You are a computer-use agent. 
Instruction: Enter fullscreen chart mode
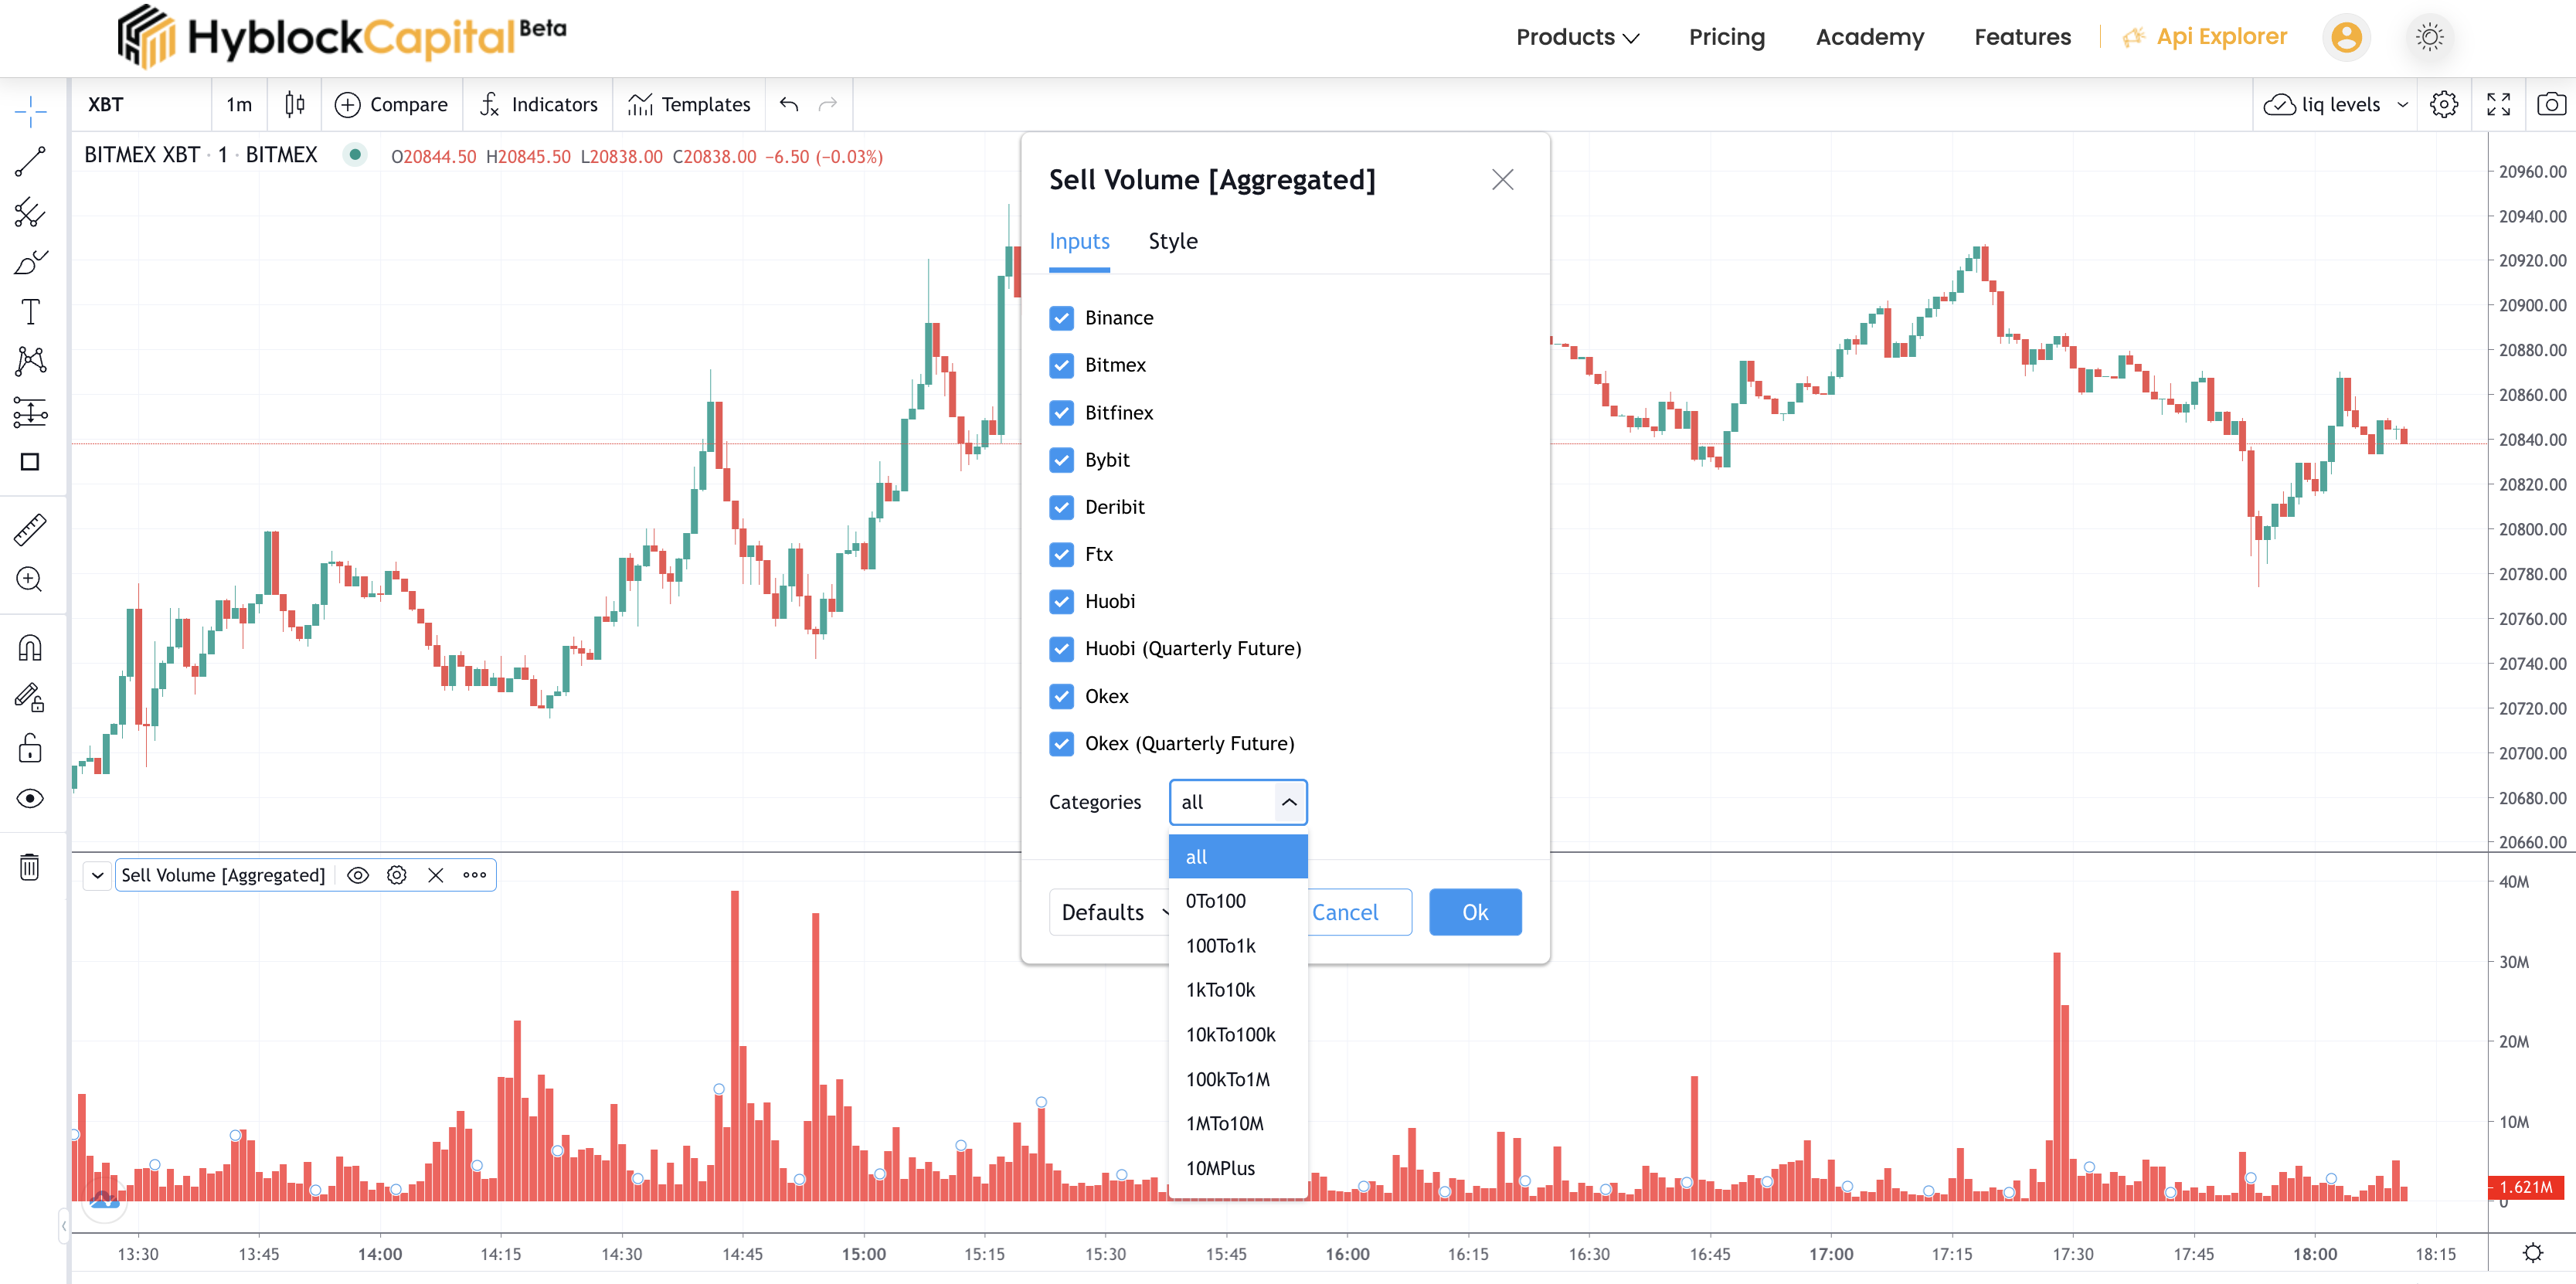point(2498,104)
